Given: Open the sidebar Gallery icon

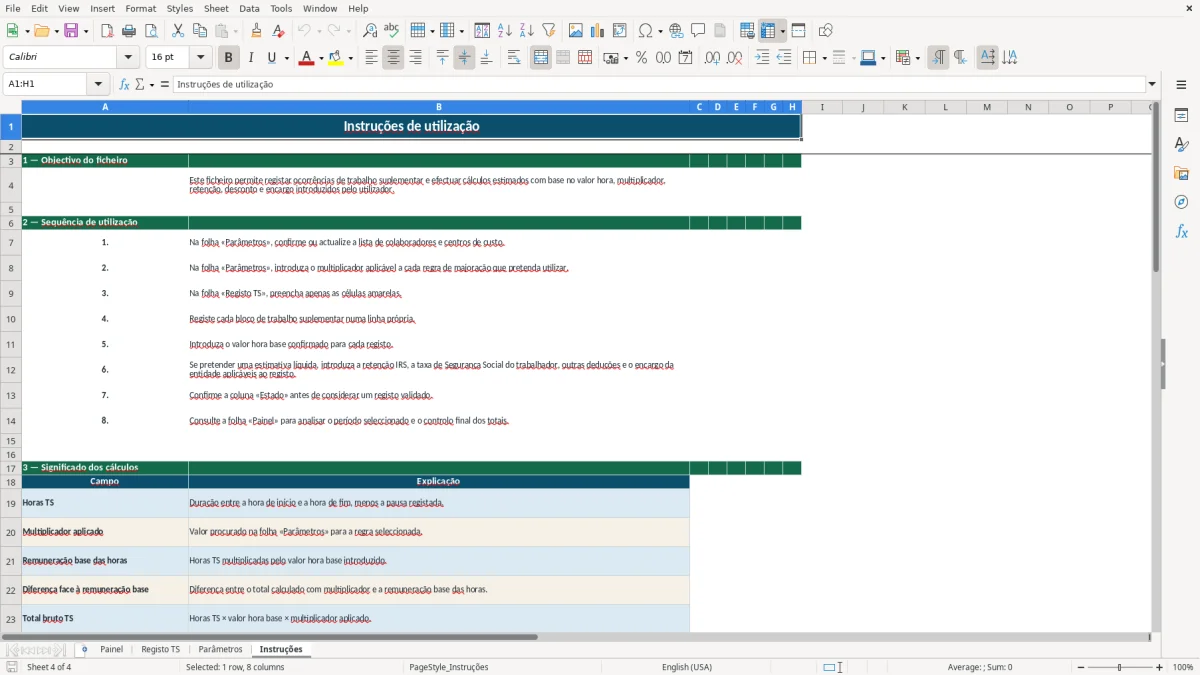Looking at the screenshot, I should click(1181, 173).
